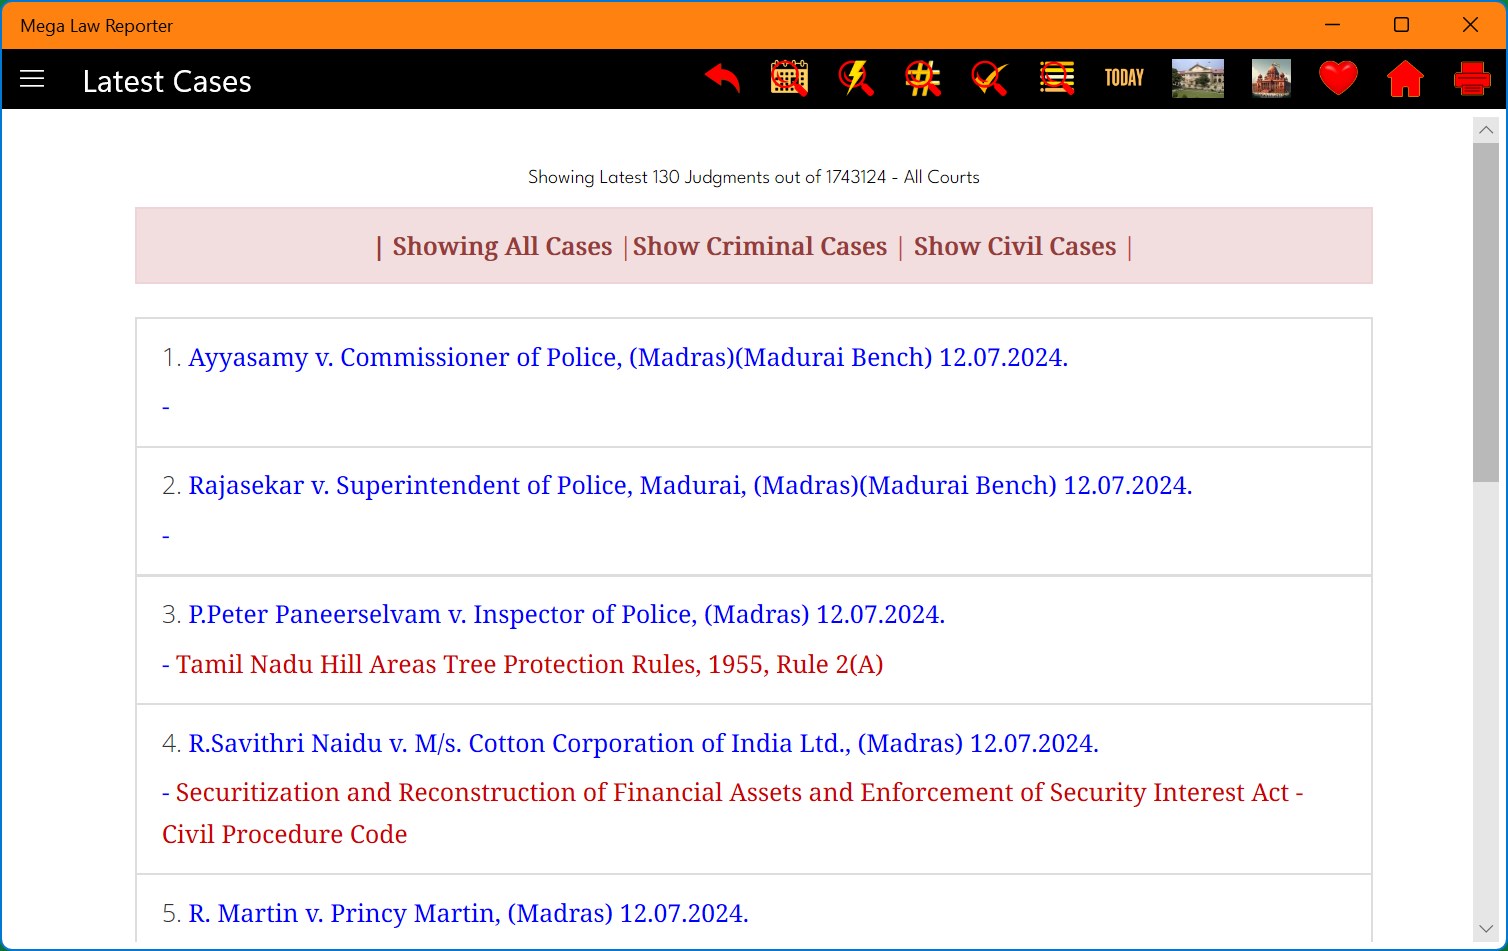Click the lightning bolt quick search icon
Screen dimensions: 1508x951
pyautogui.click(x=856, y=78)
